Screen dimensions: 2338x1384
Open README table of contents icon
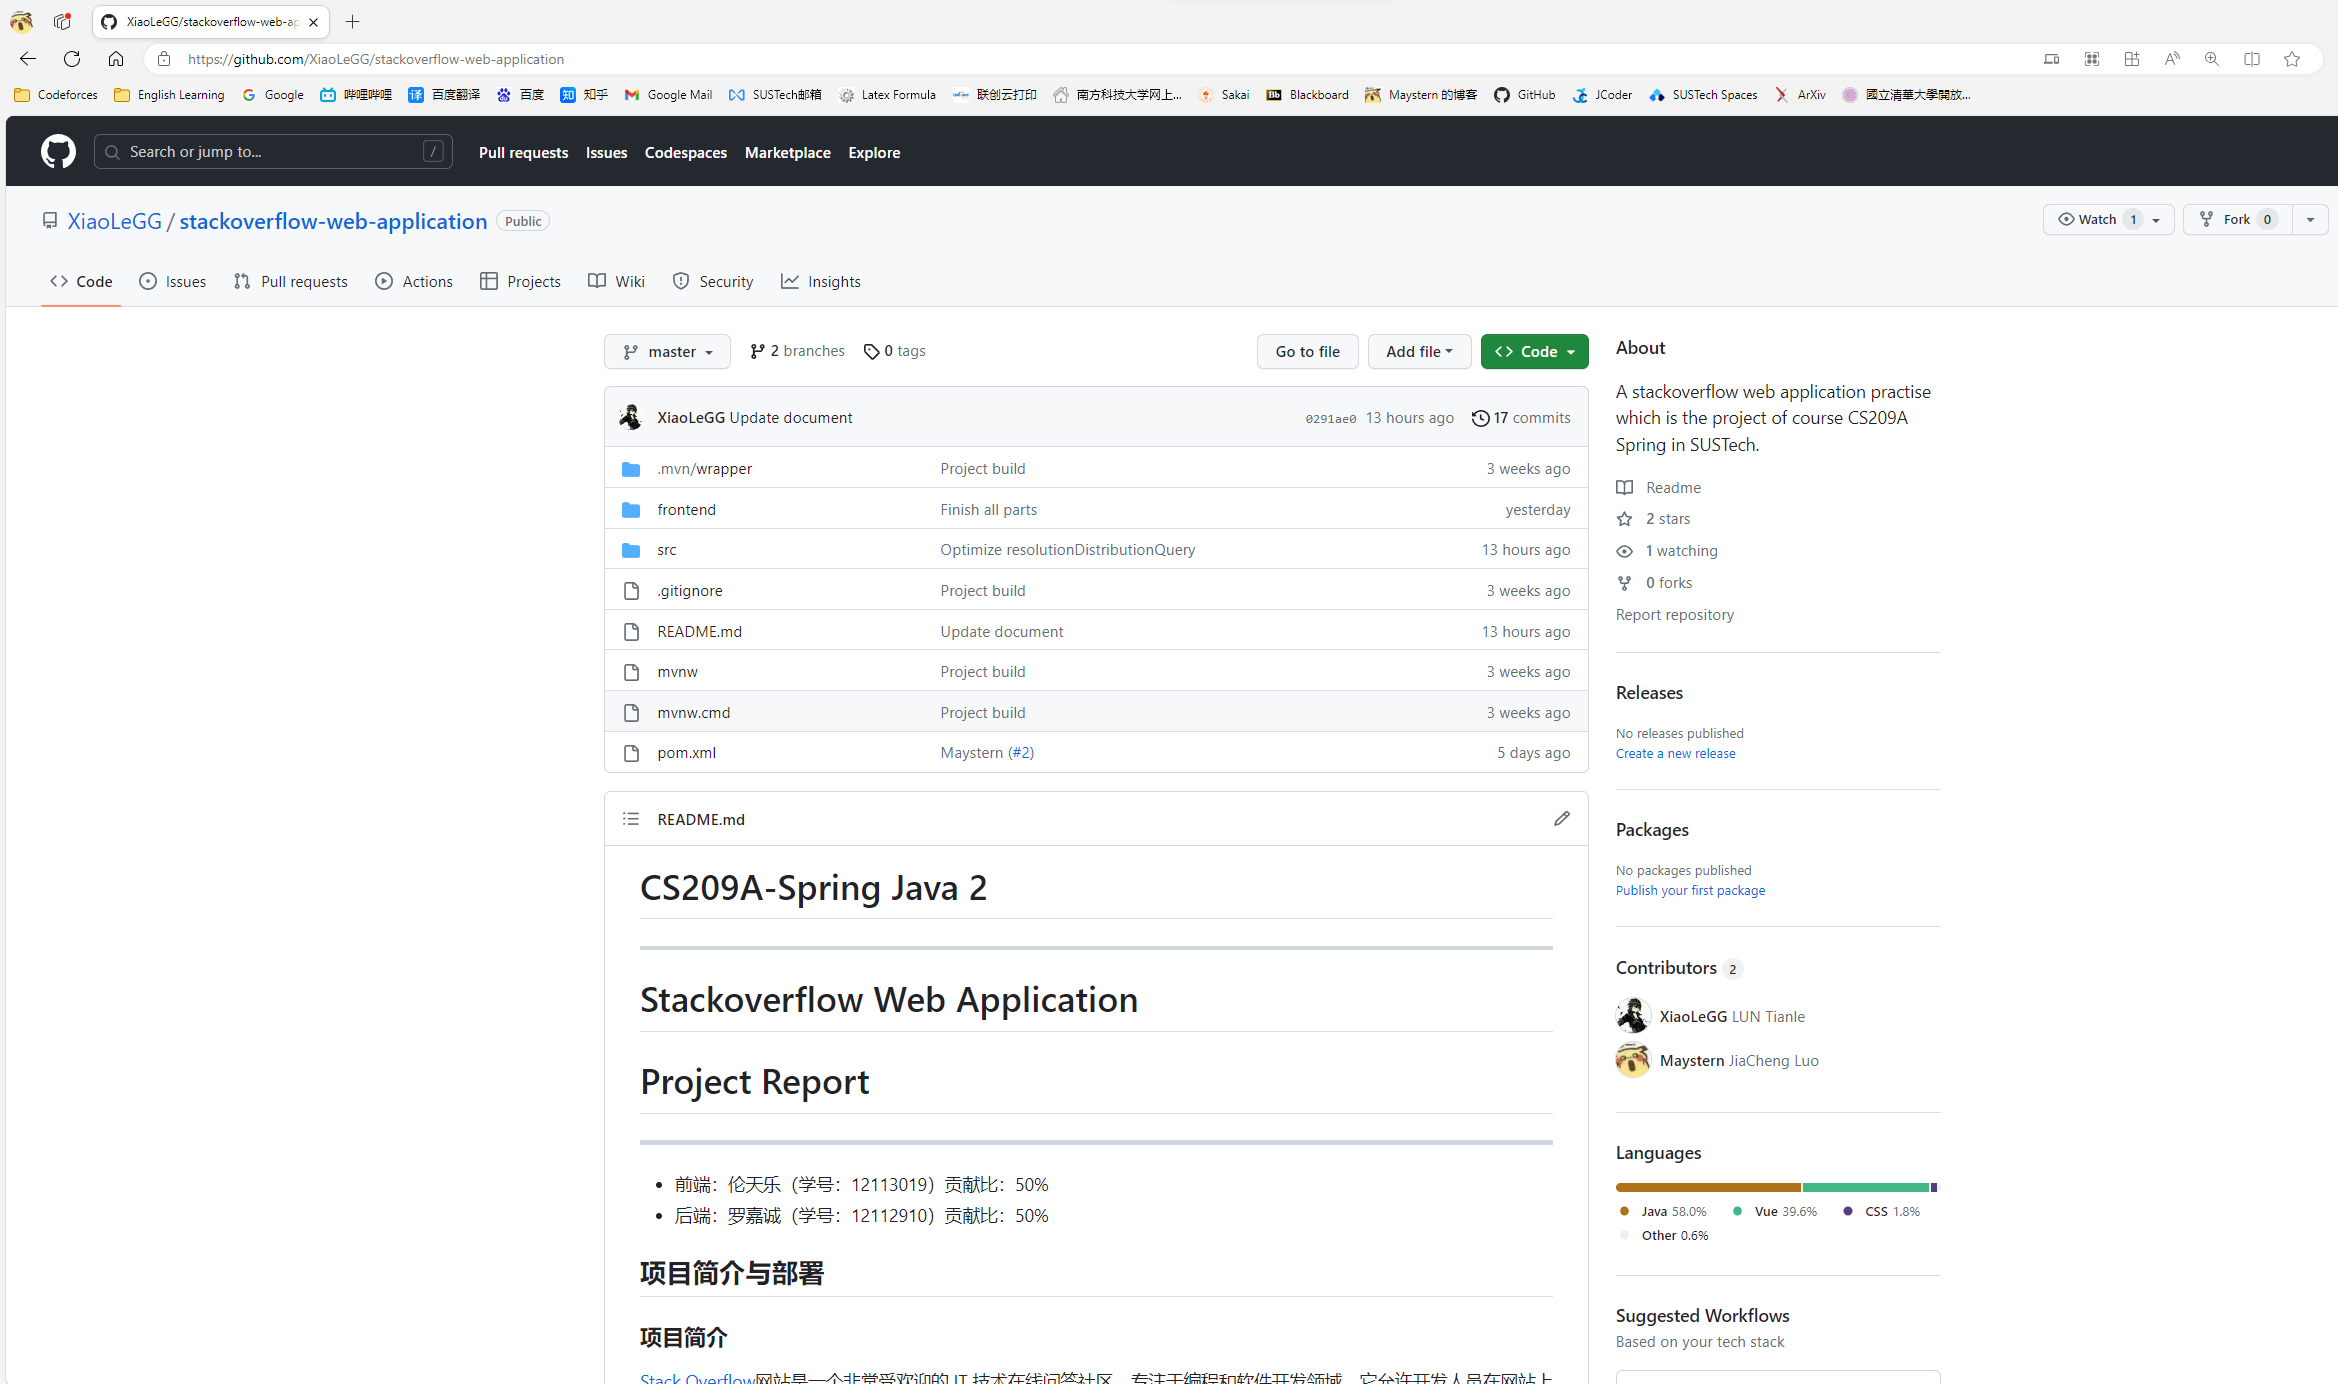(630, 819)
